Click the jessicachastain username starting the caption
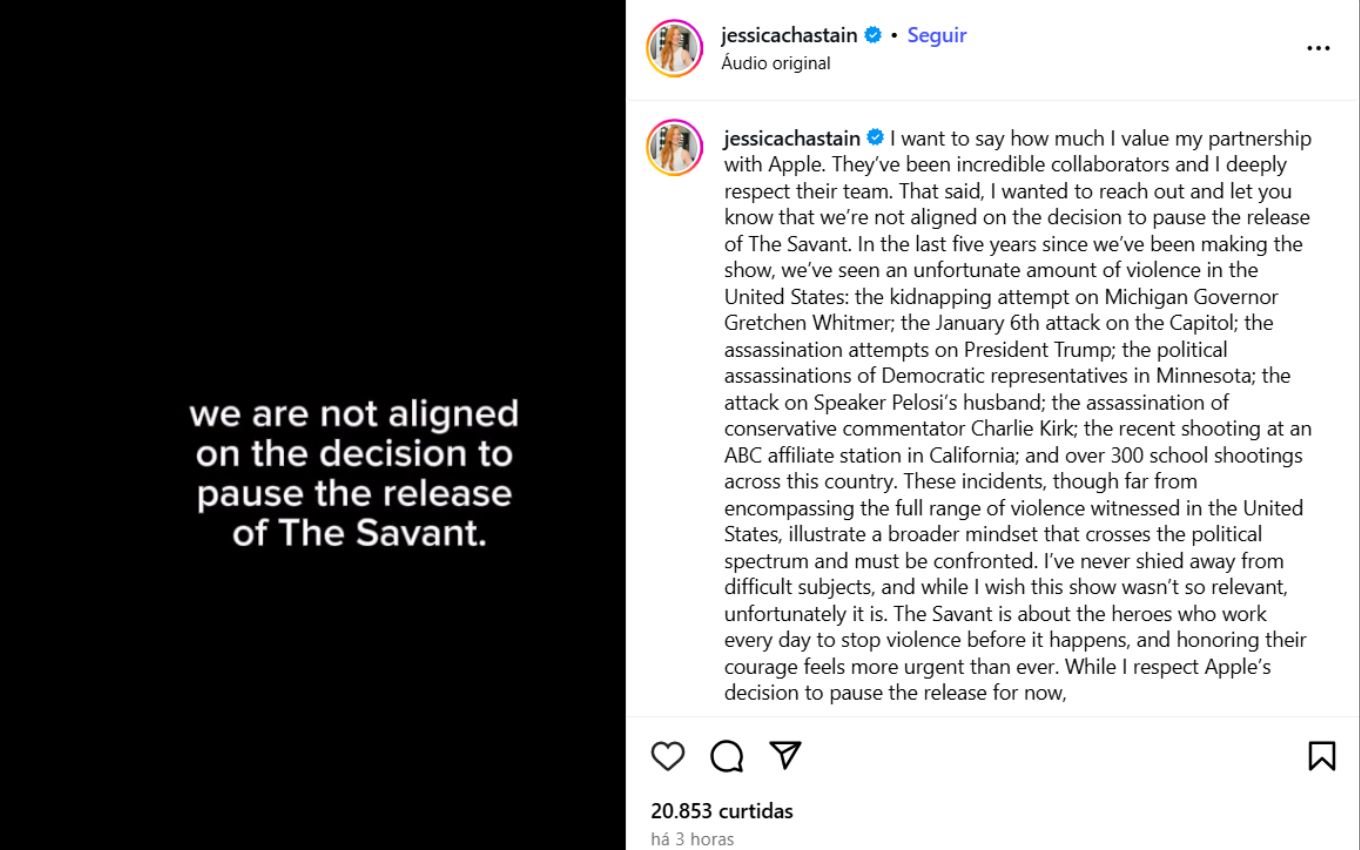The width and height of the screenshot is (1360, 850). tap(791, 138)
